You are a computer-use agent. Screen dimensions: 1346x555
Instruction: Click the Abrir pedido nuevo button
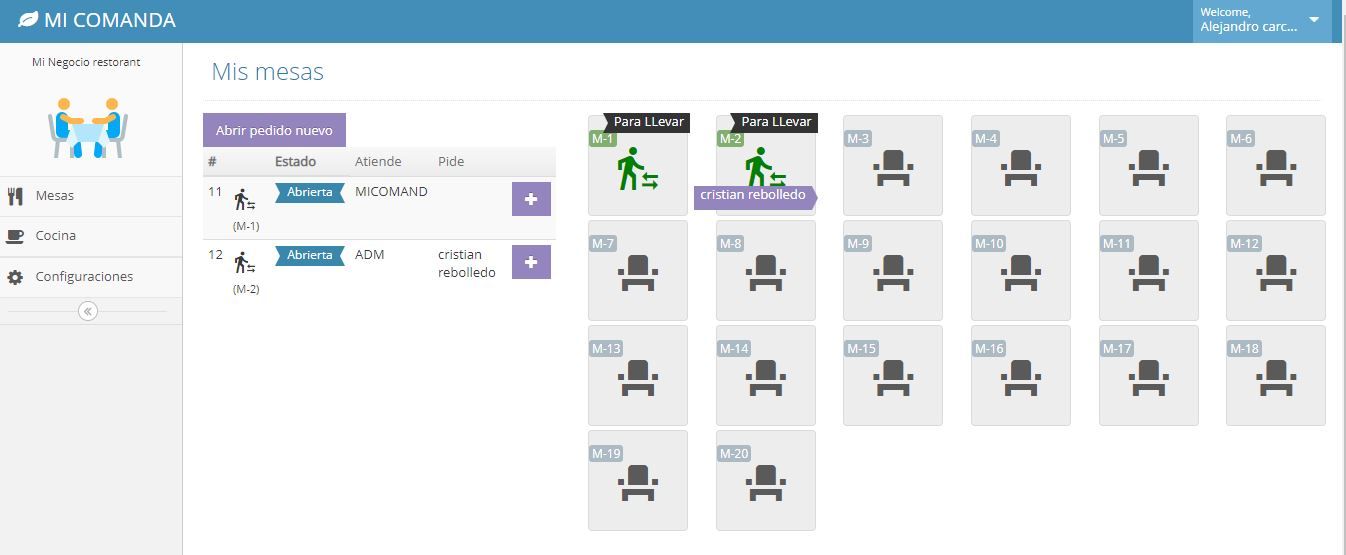[274, 130]
